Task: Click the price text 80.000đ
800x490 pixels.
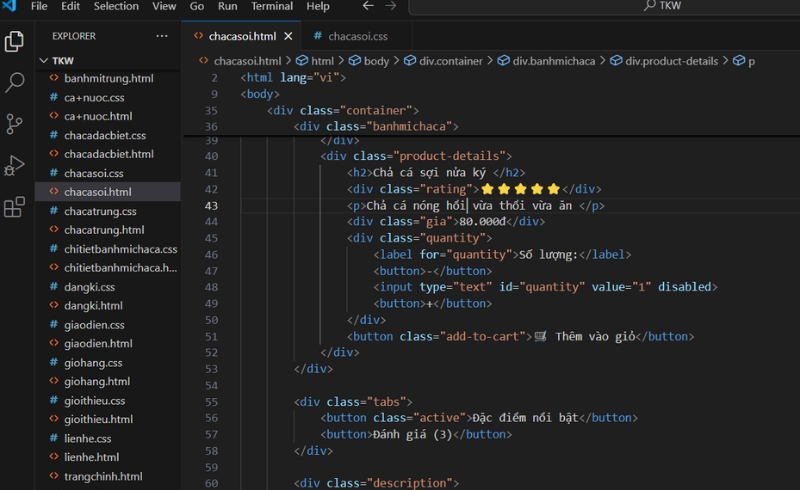Action: pos(482,222)
